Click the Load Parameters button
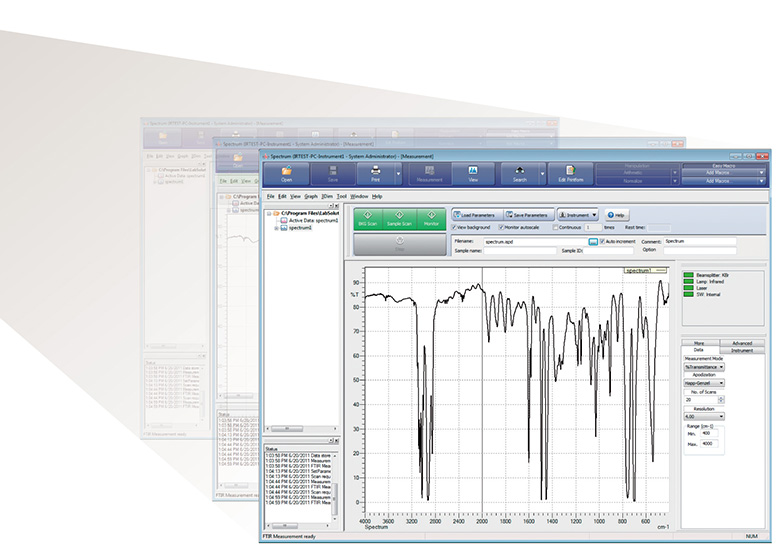Viewport: 780px width, 560px height. (476, 214)
